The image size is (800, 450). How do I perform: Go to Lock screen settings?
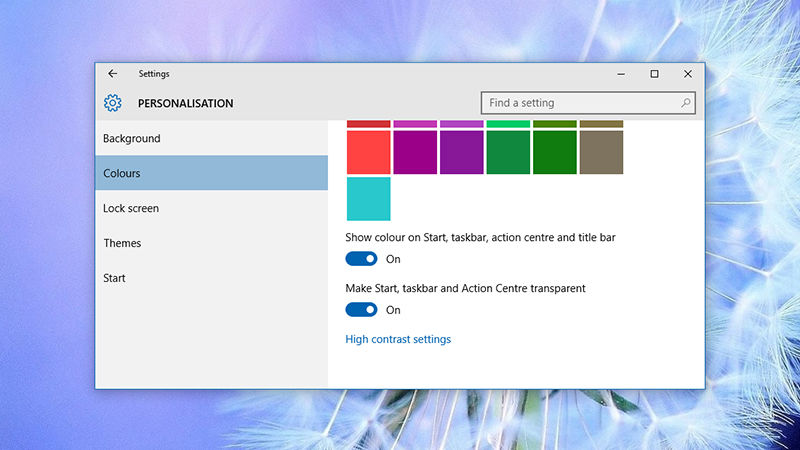point(131,208)
